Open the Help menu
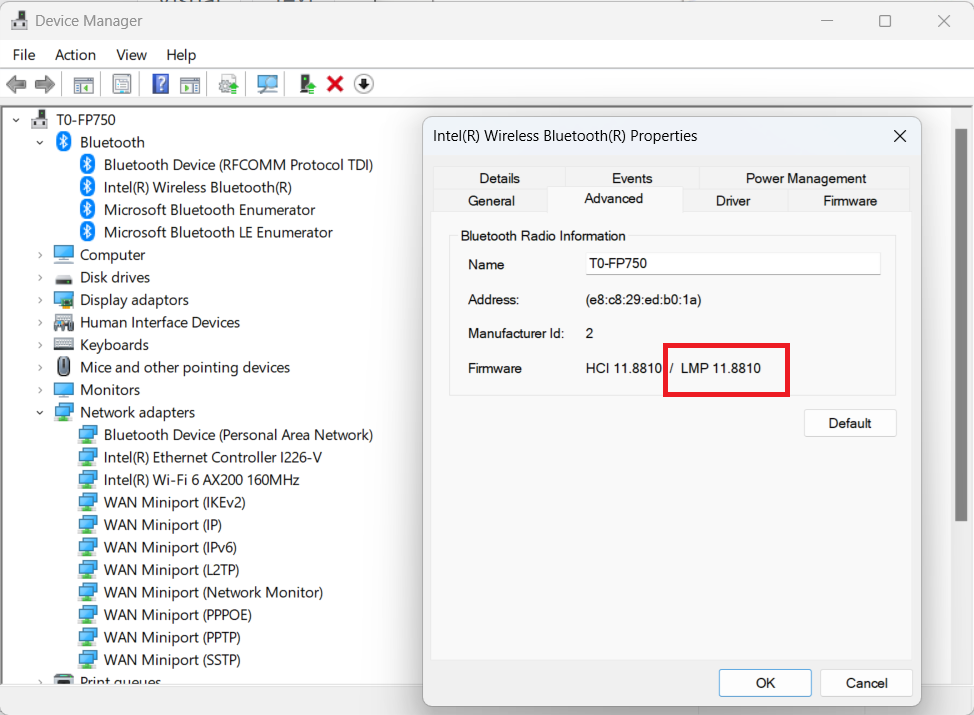The image size is (974, 715). (181, 55)
